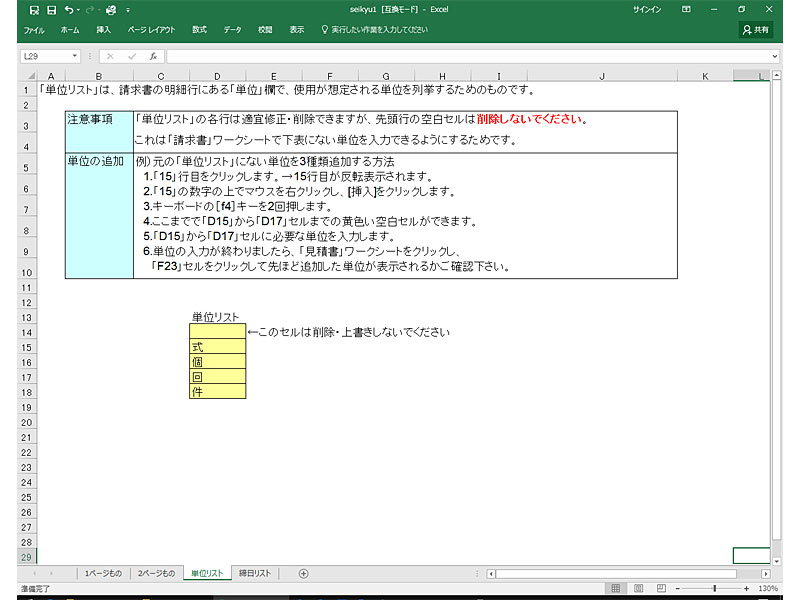The height and width of the screenshot is (600, 800).
Task: Add a new sheet with the plus icon
Action: coord(304,573)
